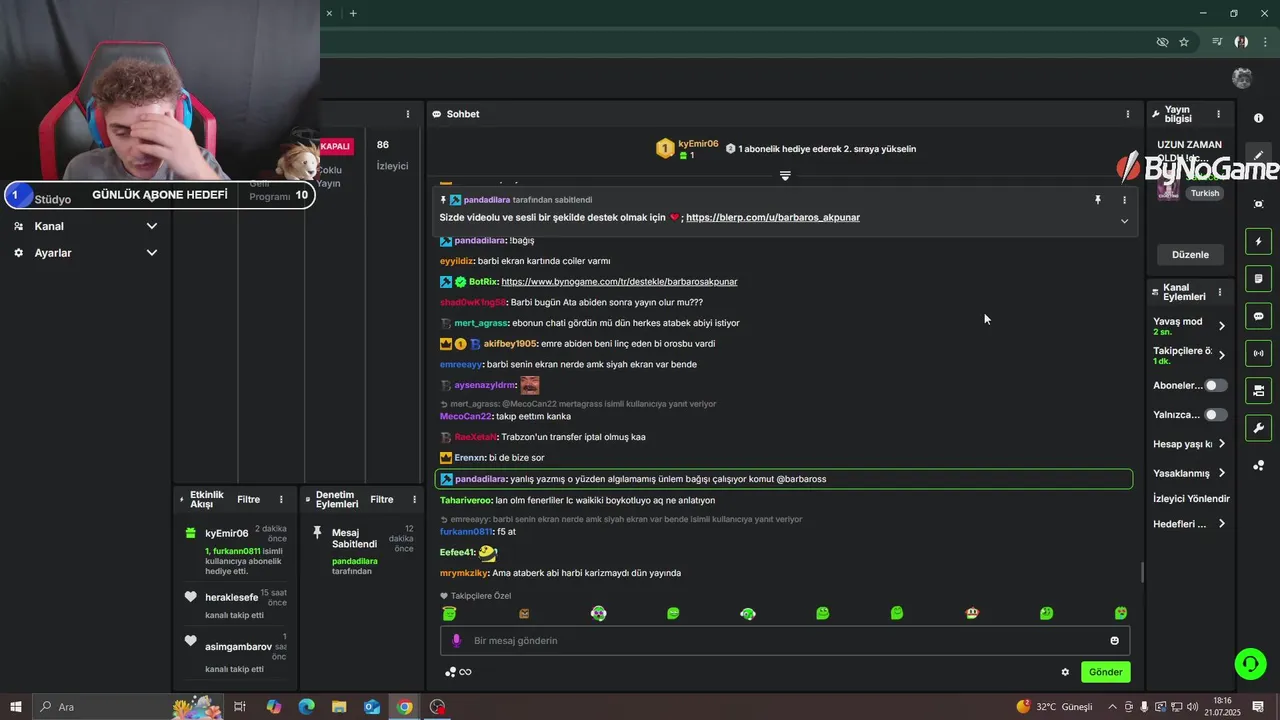Image resolution: width=1280 pixels, height=720 pixels.
Task: Open heraklesefe in activity feed
Action: point(231,597)
